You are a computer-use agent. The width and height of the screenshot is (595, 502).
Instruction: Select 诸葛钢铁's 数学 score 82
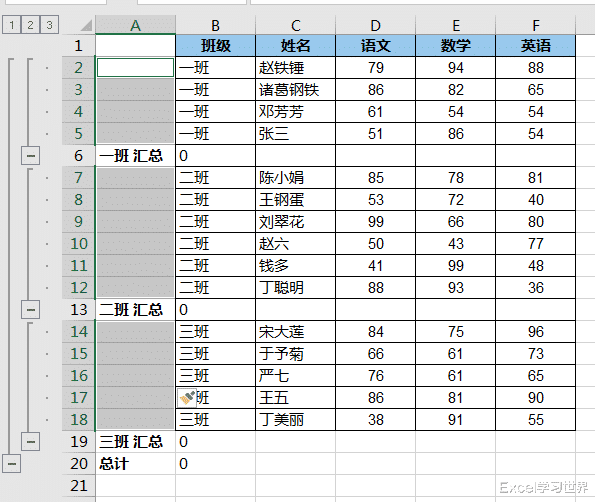(455, 90)
